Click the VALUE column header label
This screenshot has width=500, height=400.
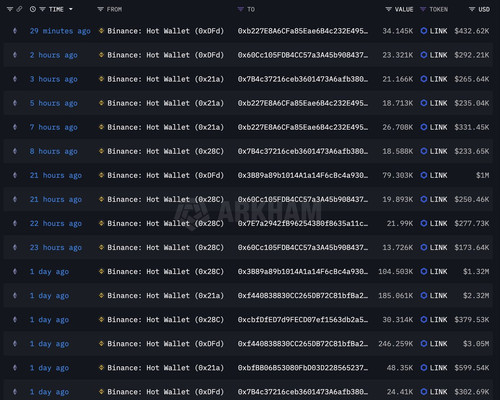point(404,9)
